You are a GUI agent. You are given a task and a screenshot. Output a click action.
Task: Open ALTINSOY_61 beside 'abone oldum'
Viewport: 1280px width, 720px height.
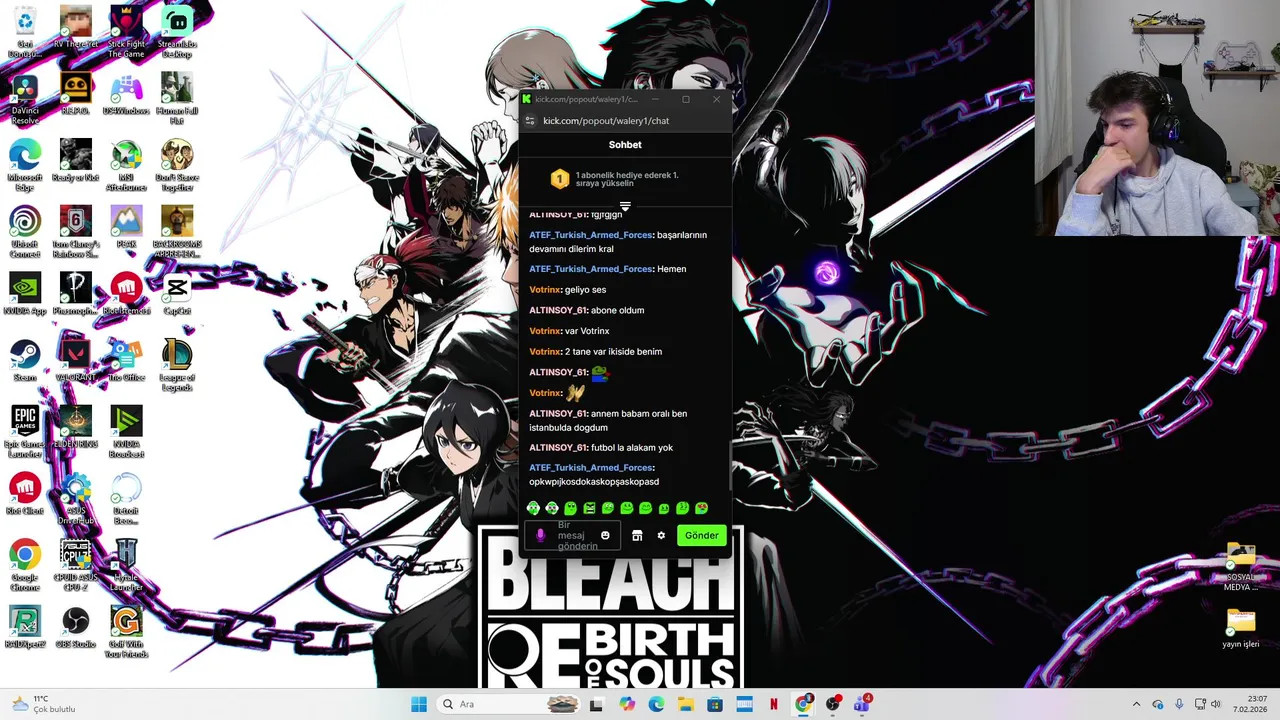coord(557,310)
